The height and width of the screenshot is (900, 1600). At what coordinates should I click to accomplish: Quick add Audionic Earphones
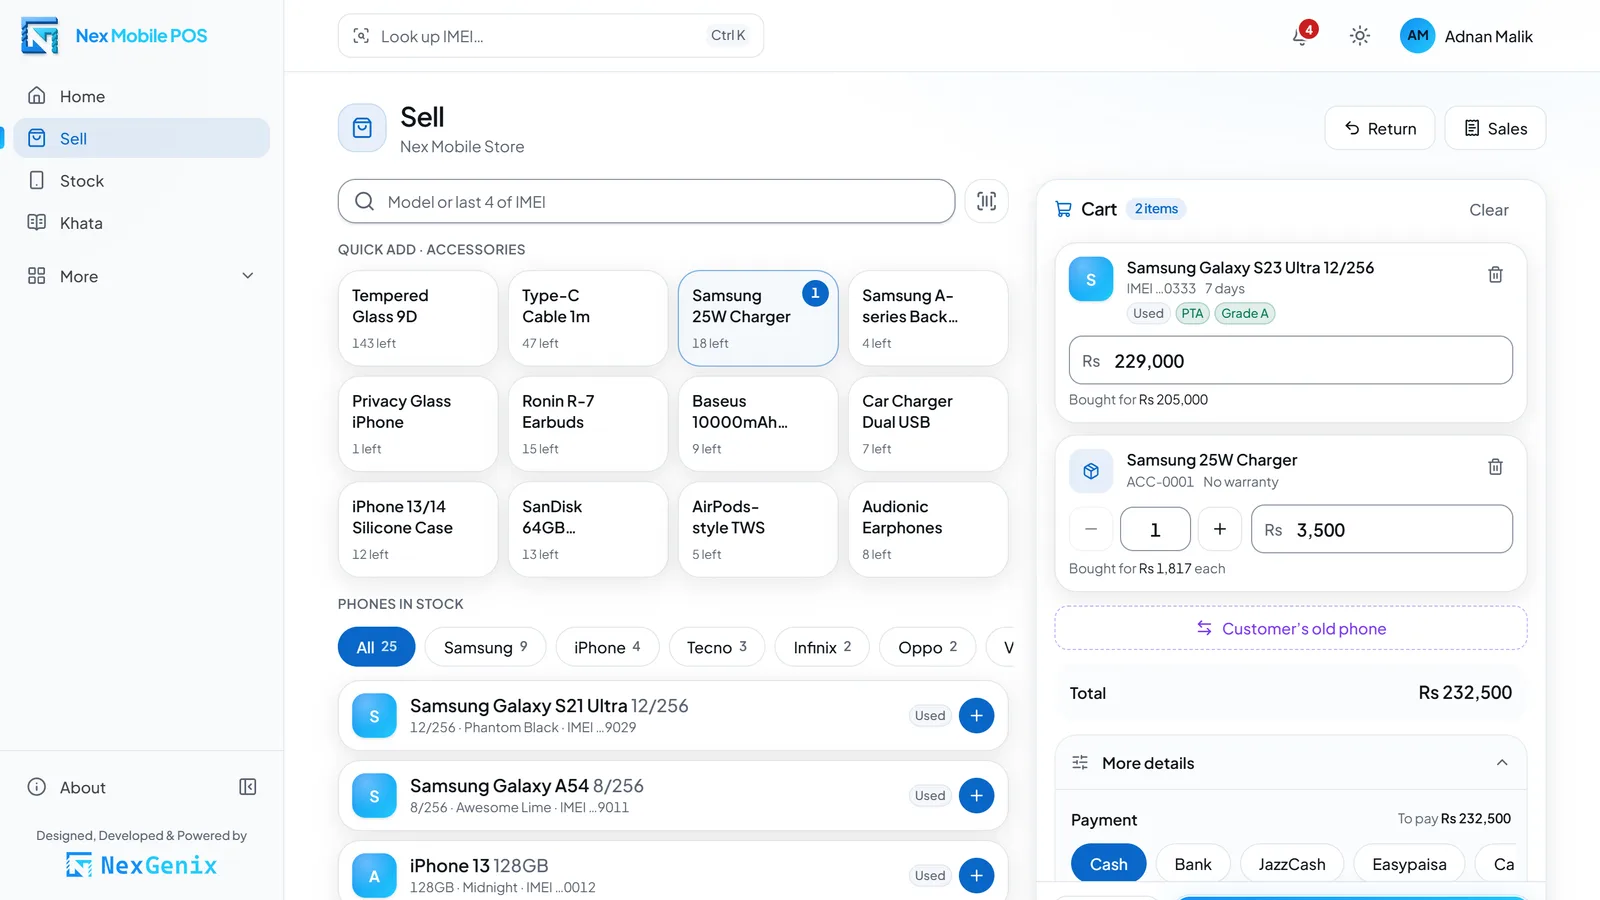point(928,529)
